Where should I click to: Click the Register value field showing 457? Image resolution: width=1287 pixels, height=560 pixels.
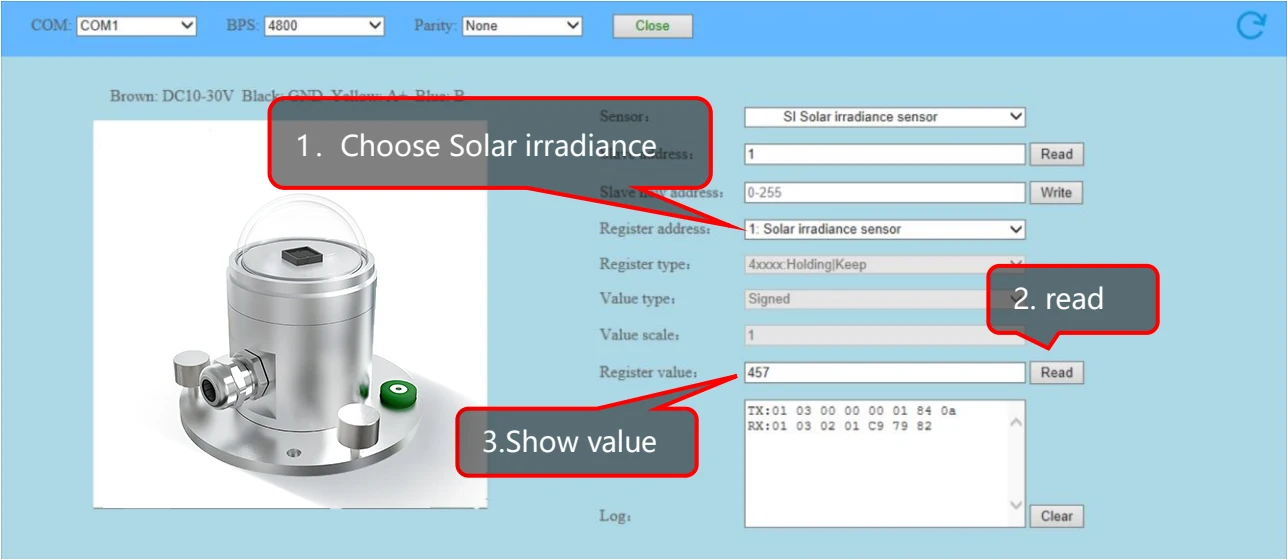[885, 372]
